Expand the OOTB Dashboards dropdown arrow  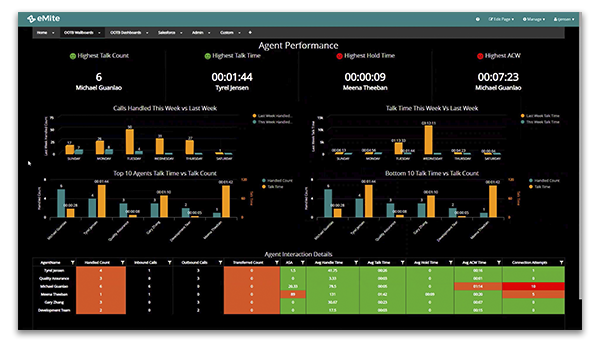[147, 33]
